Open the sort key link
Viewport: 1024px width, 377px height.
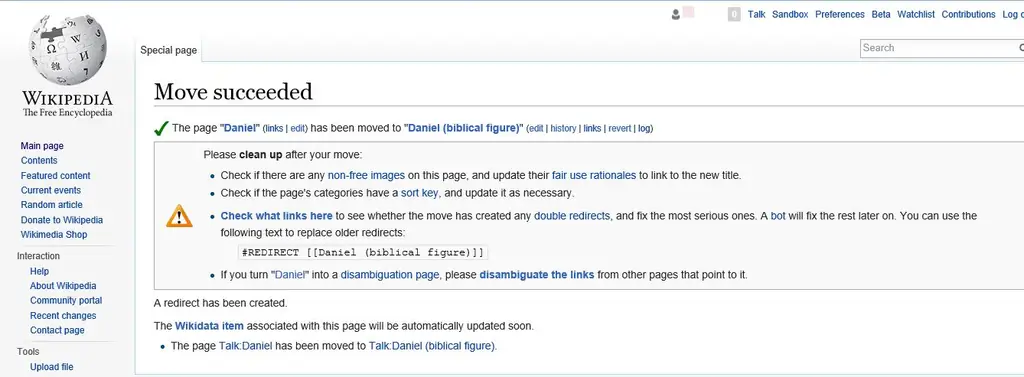point(419,193)
